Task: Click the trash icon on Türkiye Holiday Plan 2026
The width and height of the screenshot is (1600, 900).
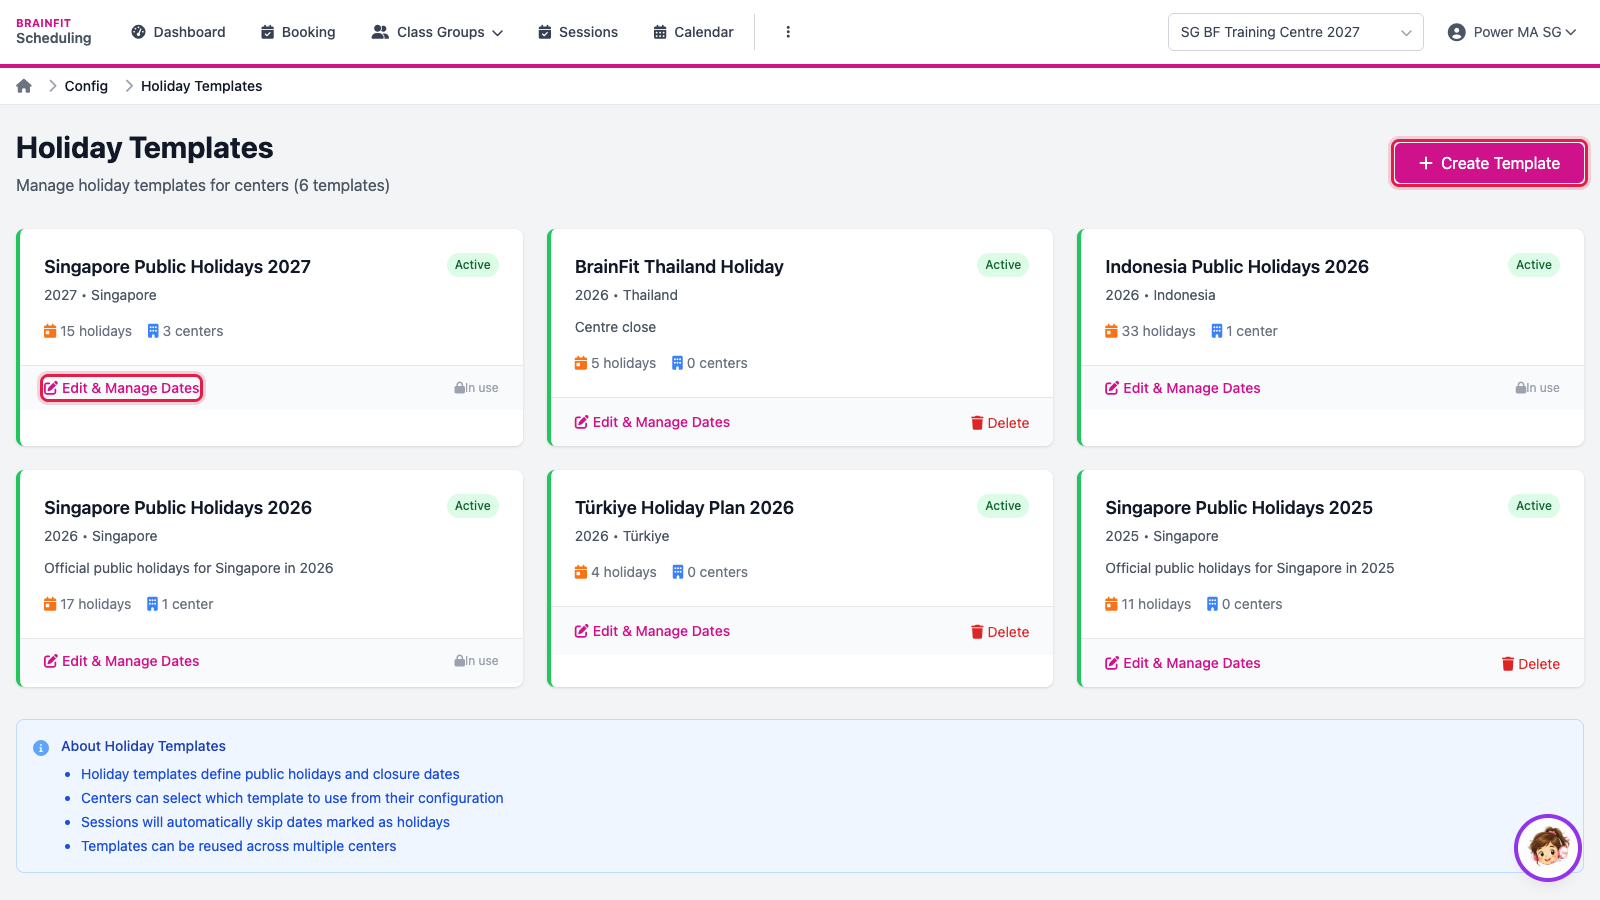Action: click(977, 632)
